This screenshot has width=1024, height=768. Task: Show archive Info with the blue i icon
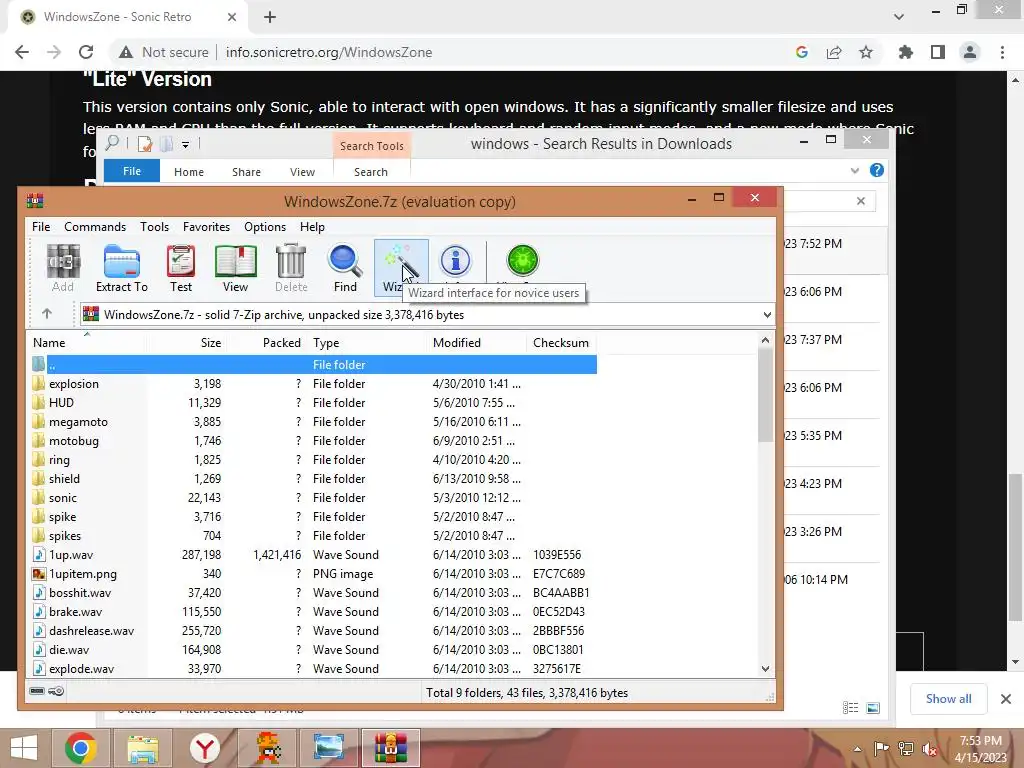(x=455, y=260)
